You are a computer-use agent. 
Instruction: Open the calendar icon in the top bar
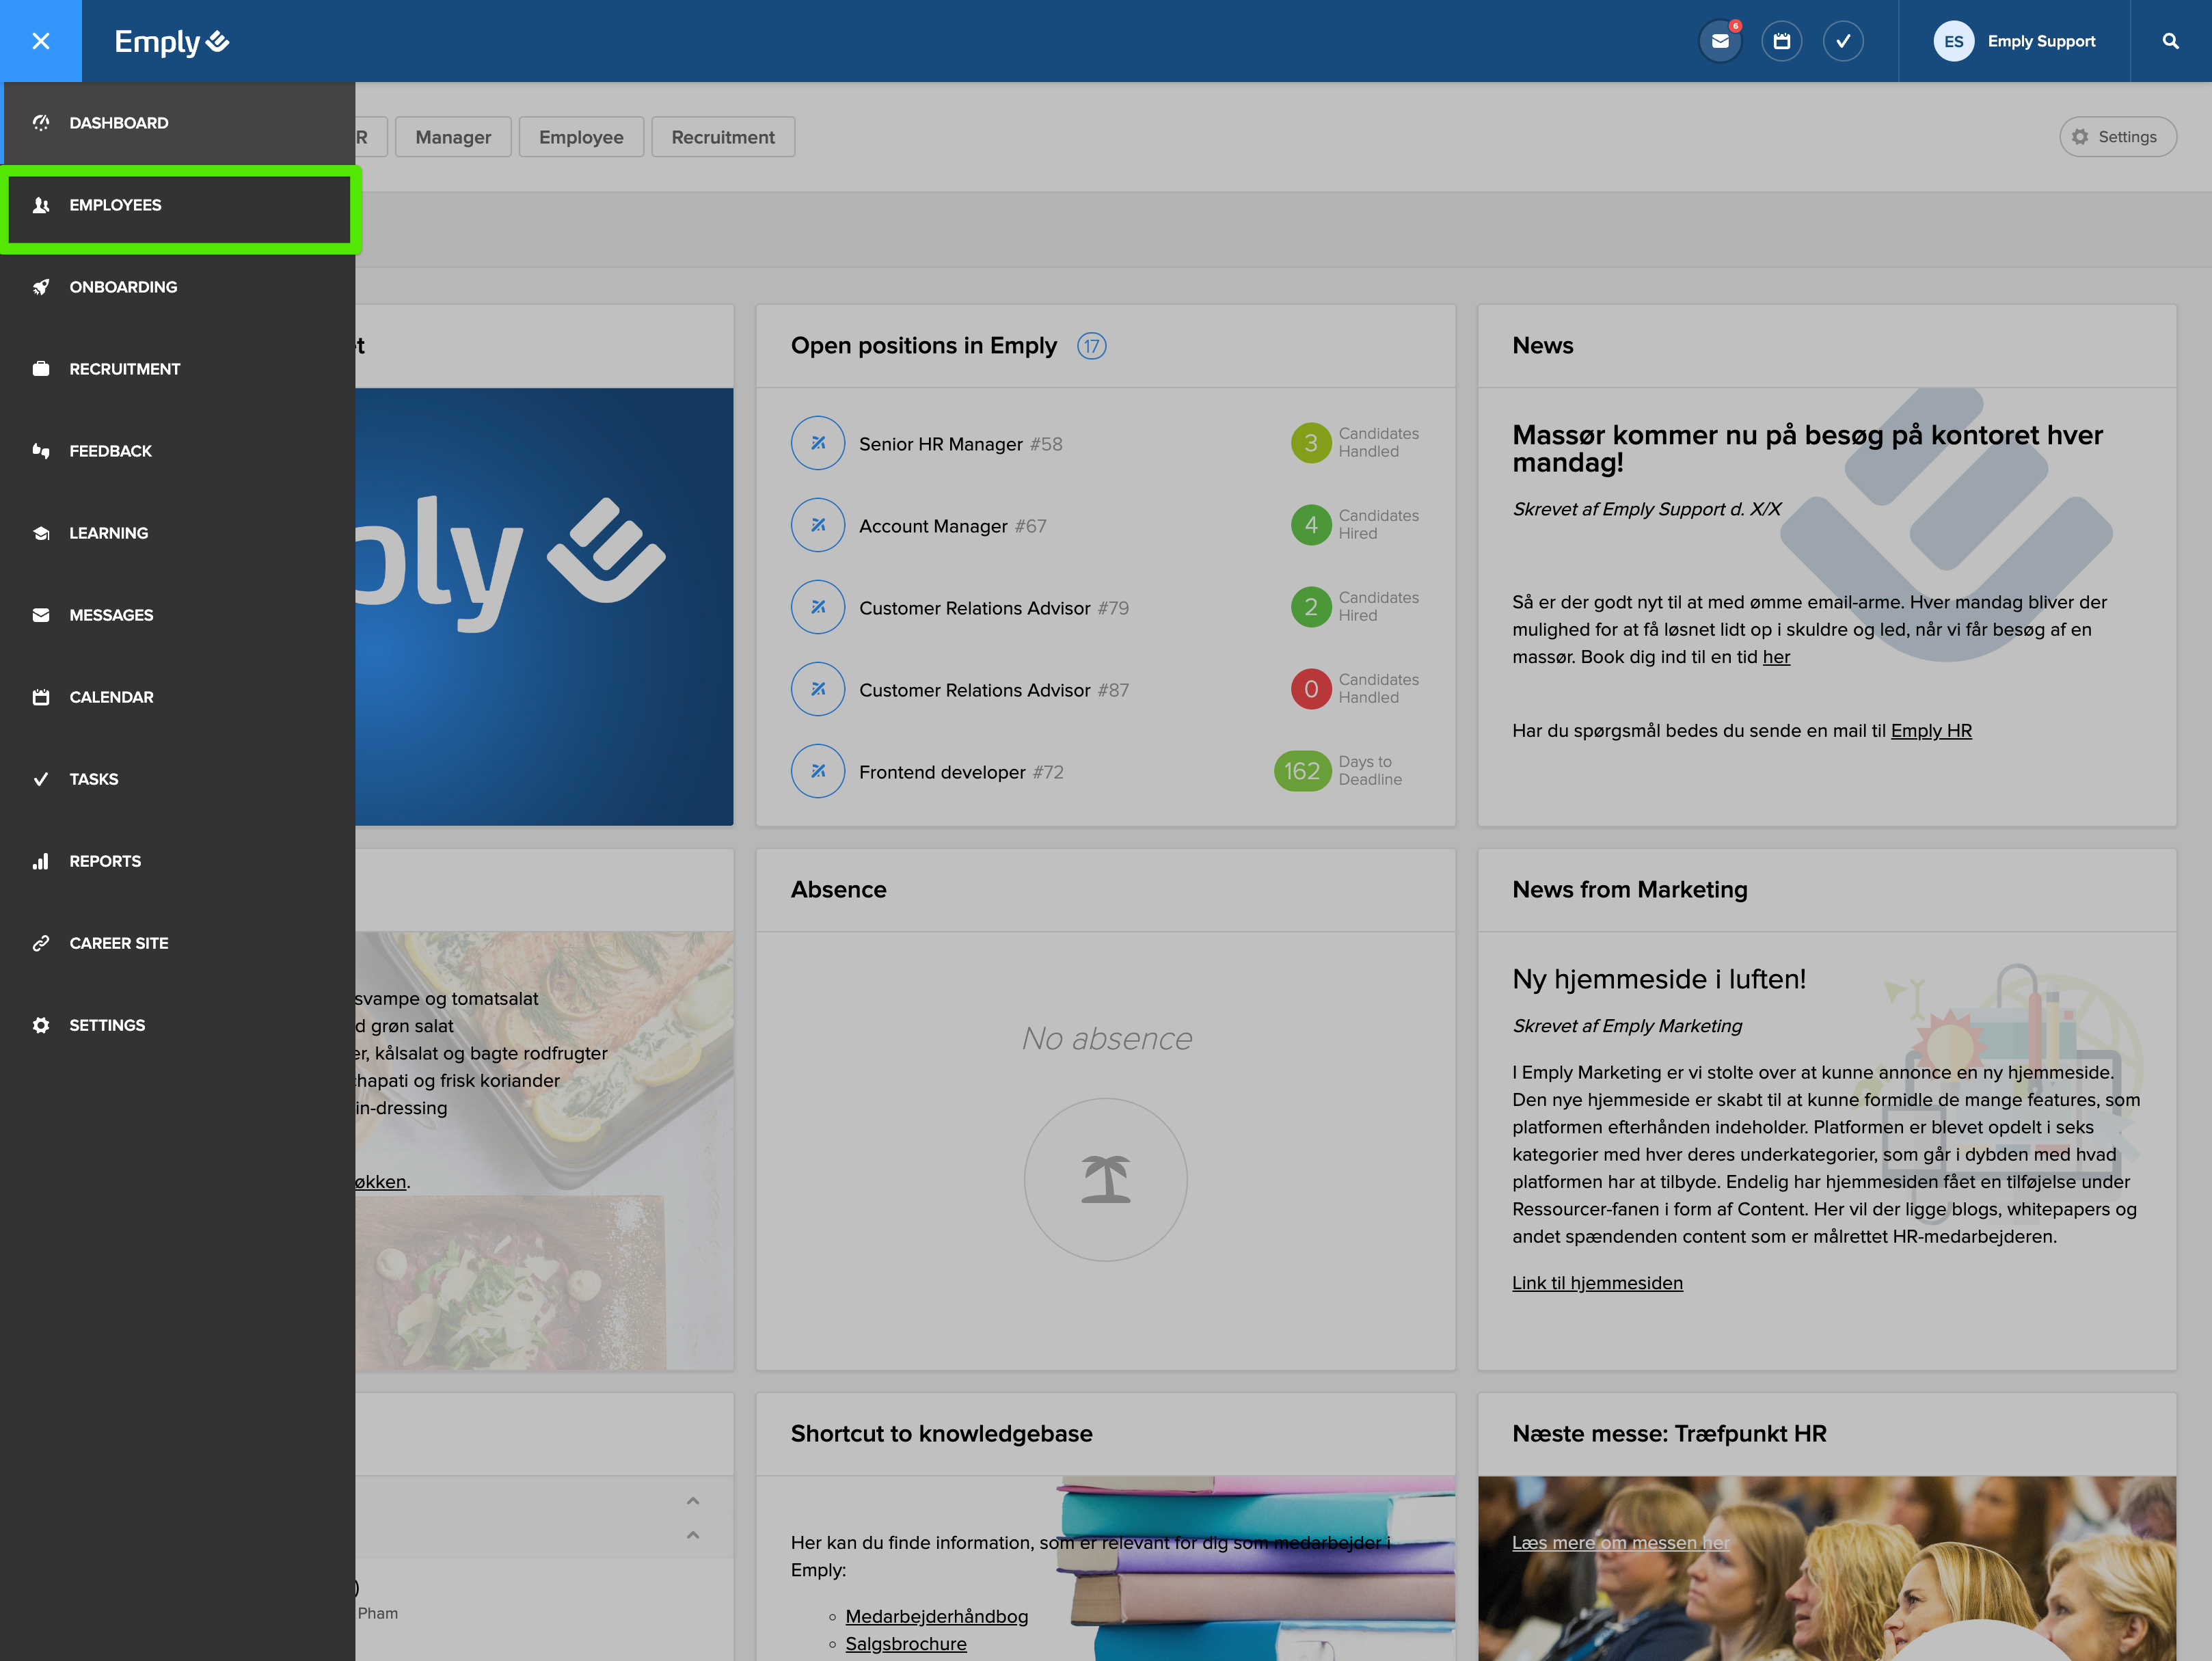click(x=1782, y=41)
